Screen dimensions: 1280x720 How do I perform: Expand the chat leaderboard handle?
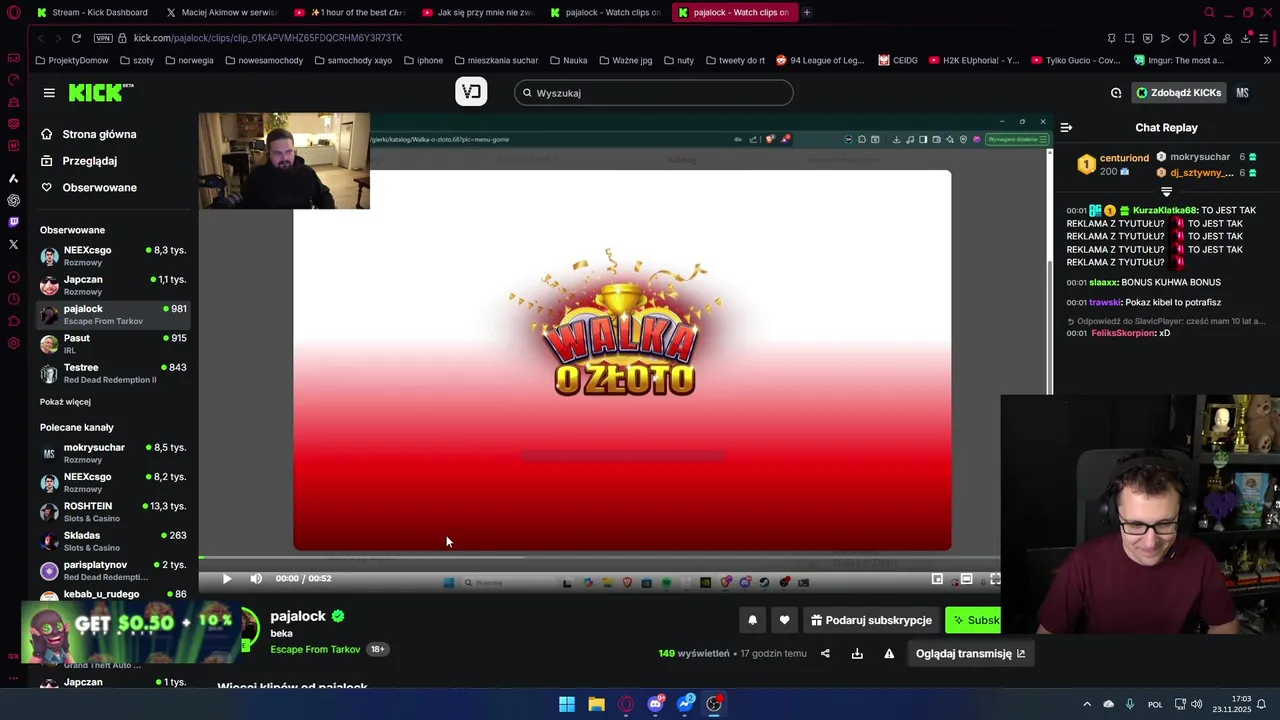pos(1166,191)
